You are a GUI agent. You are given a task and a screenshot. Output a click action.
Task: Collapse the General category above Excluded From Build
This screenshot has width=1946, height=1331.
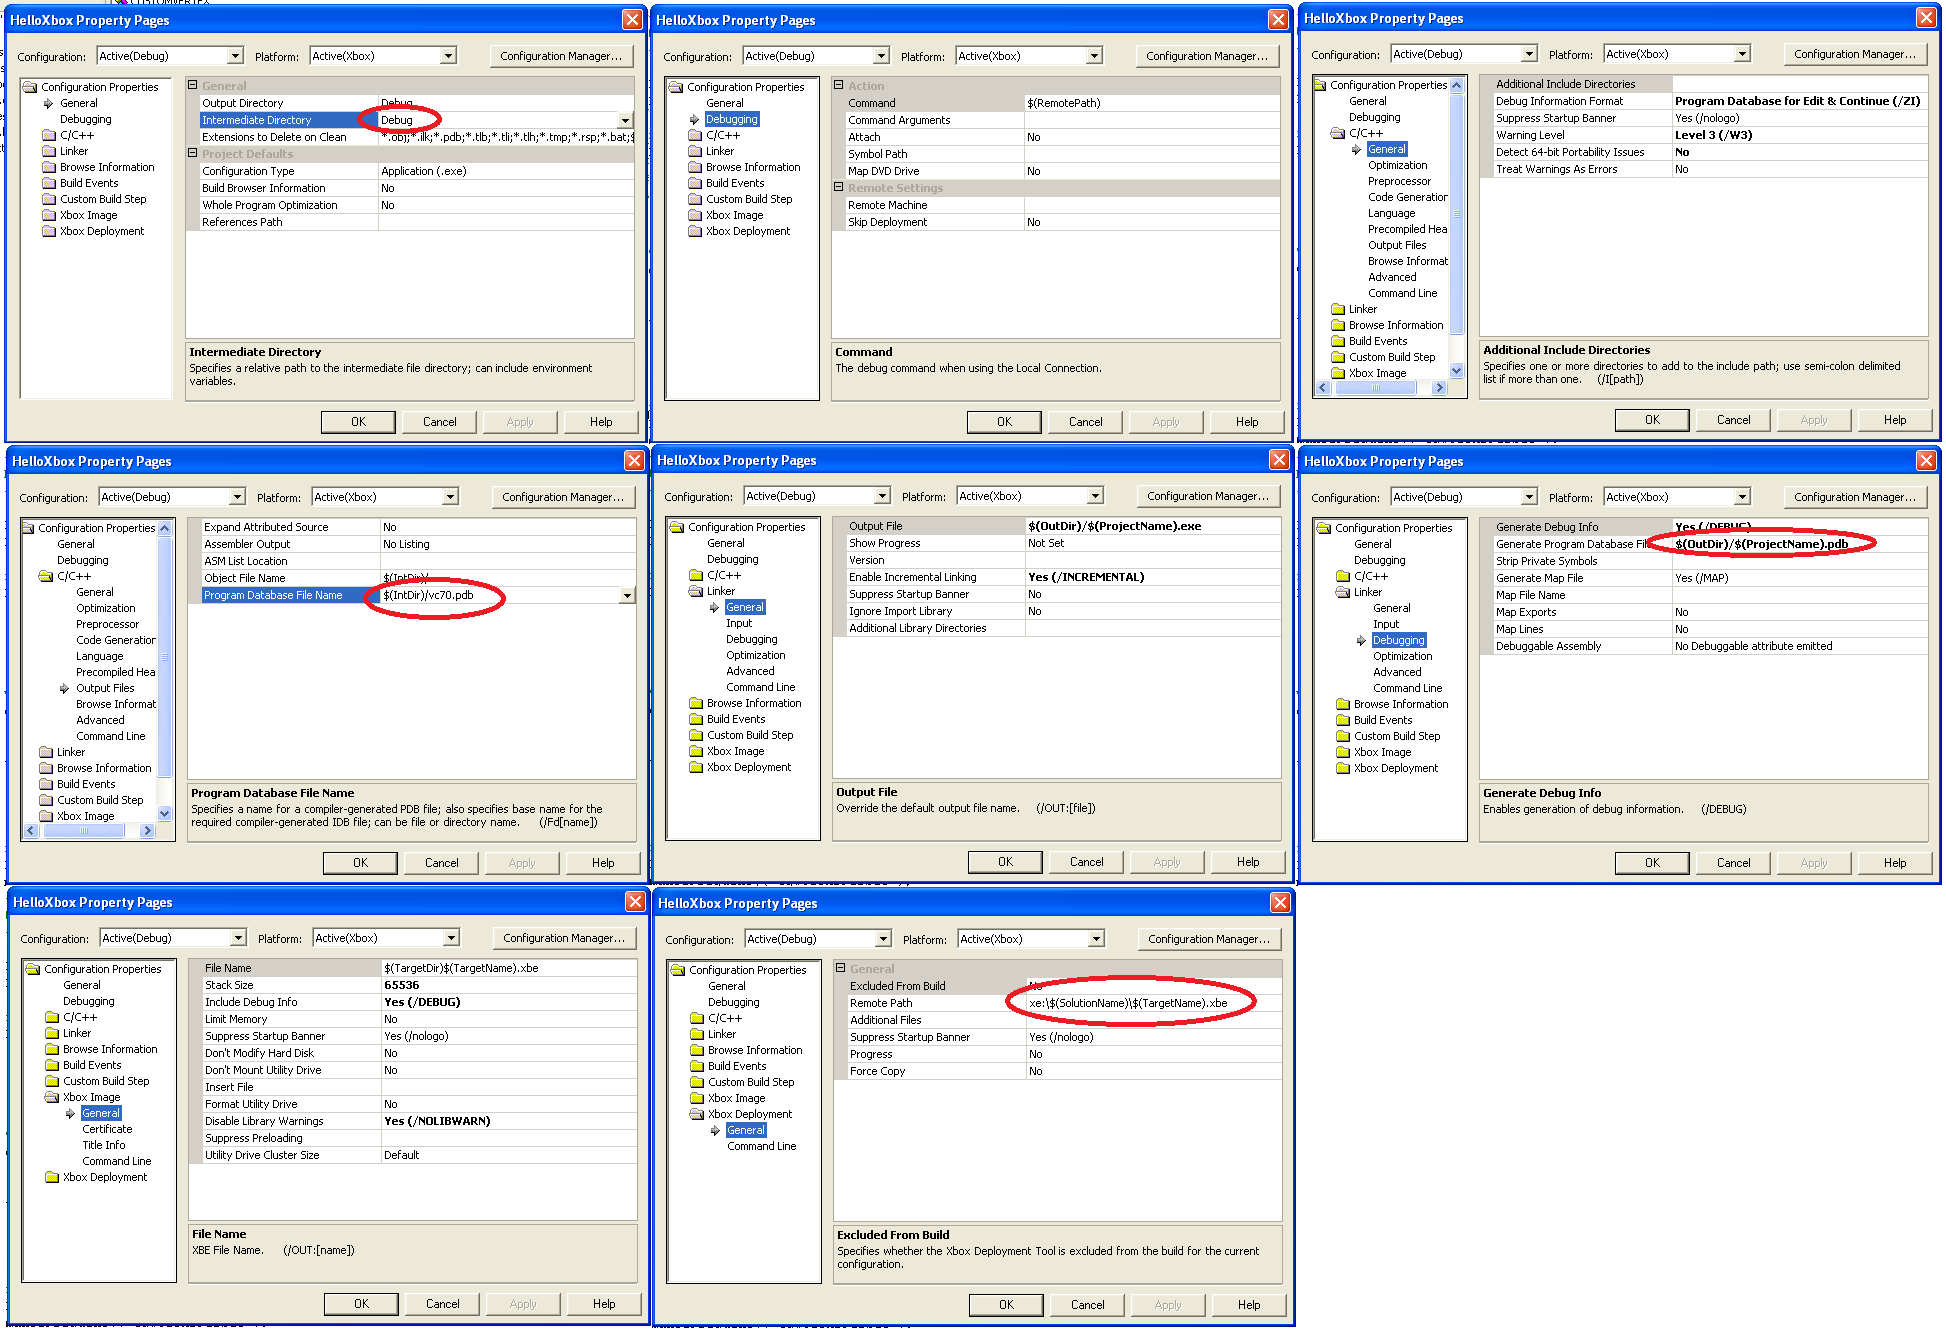click(841, 968)
